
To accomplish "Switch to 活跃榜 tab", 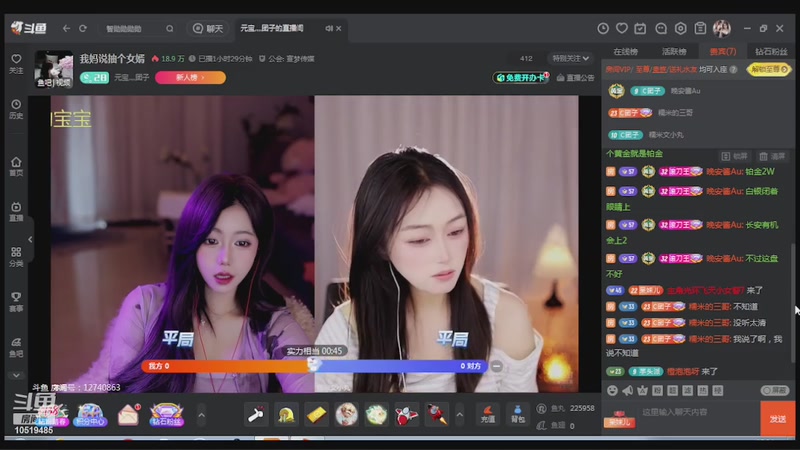I will pyautogui.click(x=674, y=52).
